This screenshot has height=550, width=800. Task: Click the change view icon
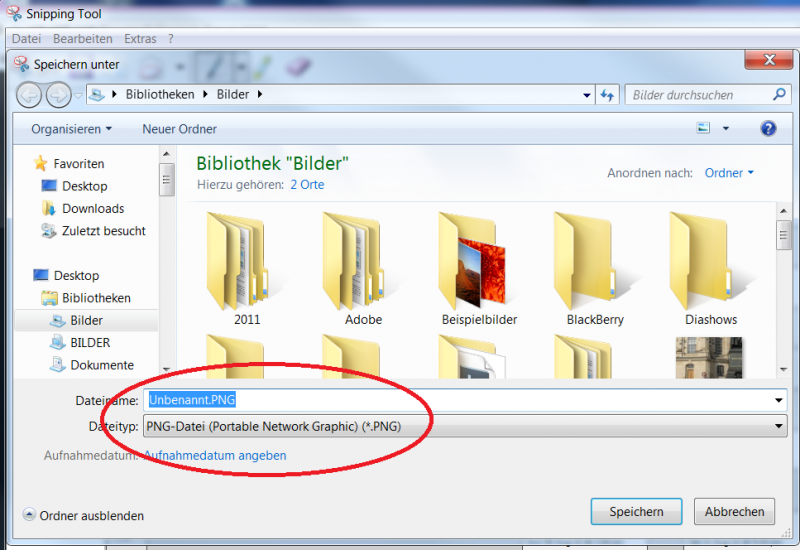point(703,128)
